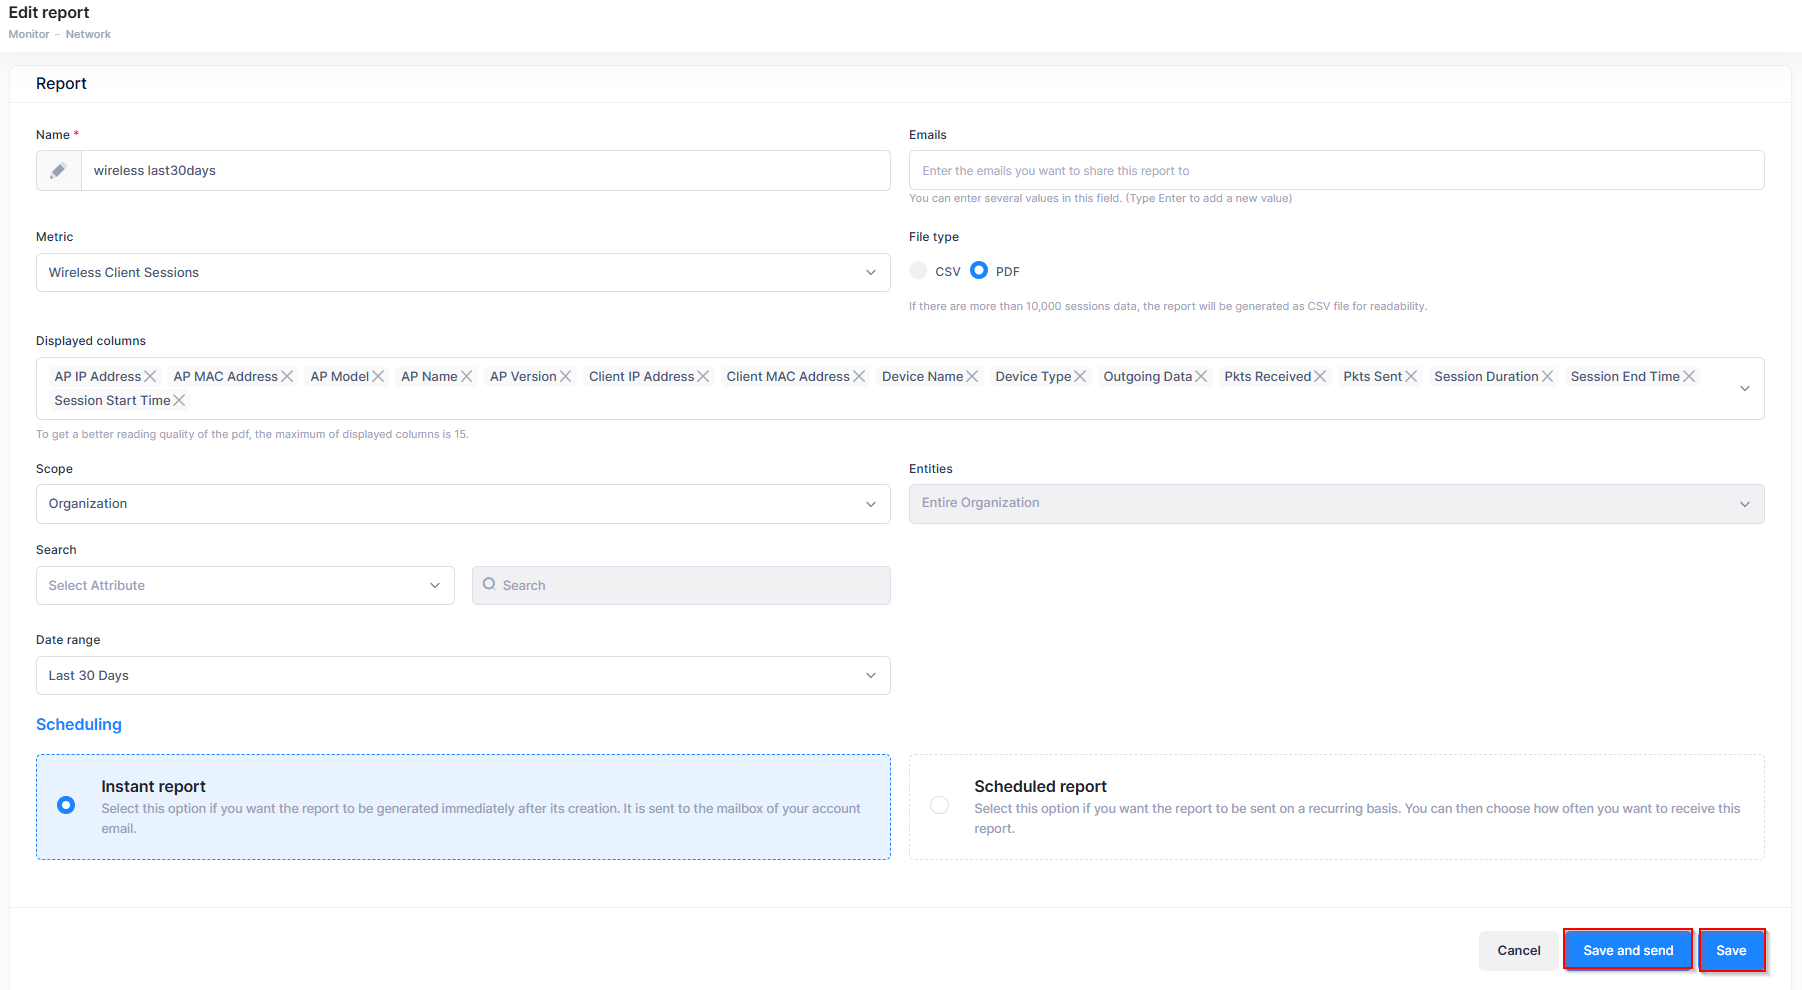This screenshot has width=1802, height=990.
Task: Remove the Session Start Time column tag
Action: (179, 401)
